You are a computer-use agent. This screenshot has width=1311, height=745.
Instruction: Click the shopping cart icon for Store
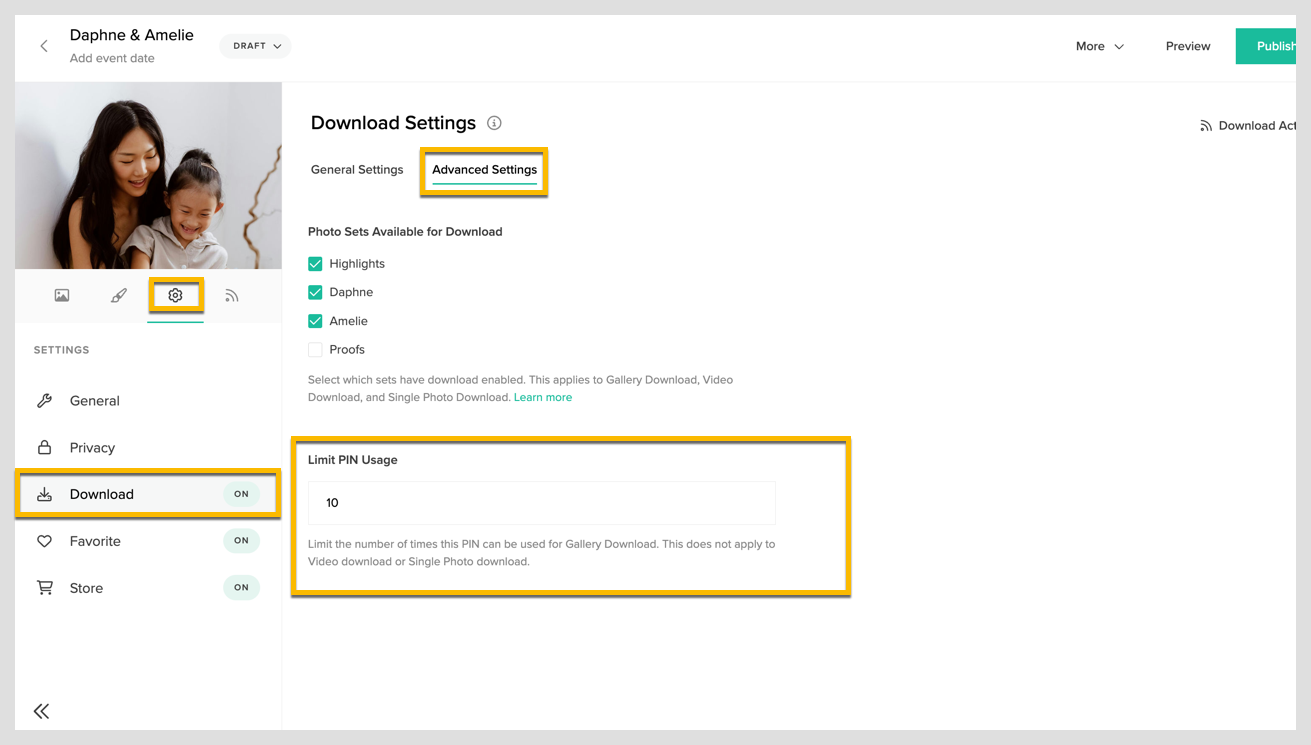click(x=44, y=587)
